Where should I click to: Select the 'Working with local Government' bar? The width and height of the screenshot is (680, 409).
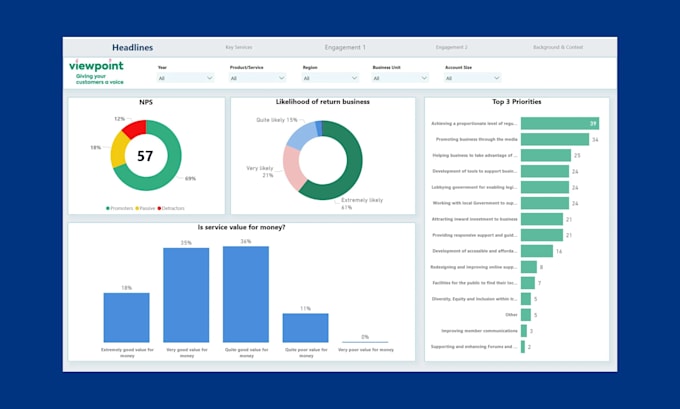pyautogui.click(x=545, y=203)
